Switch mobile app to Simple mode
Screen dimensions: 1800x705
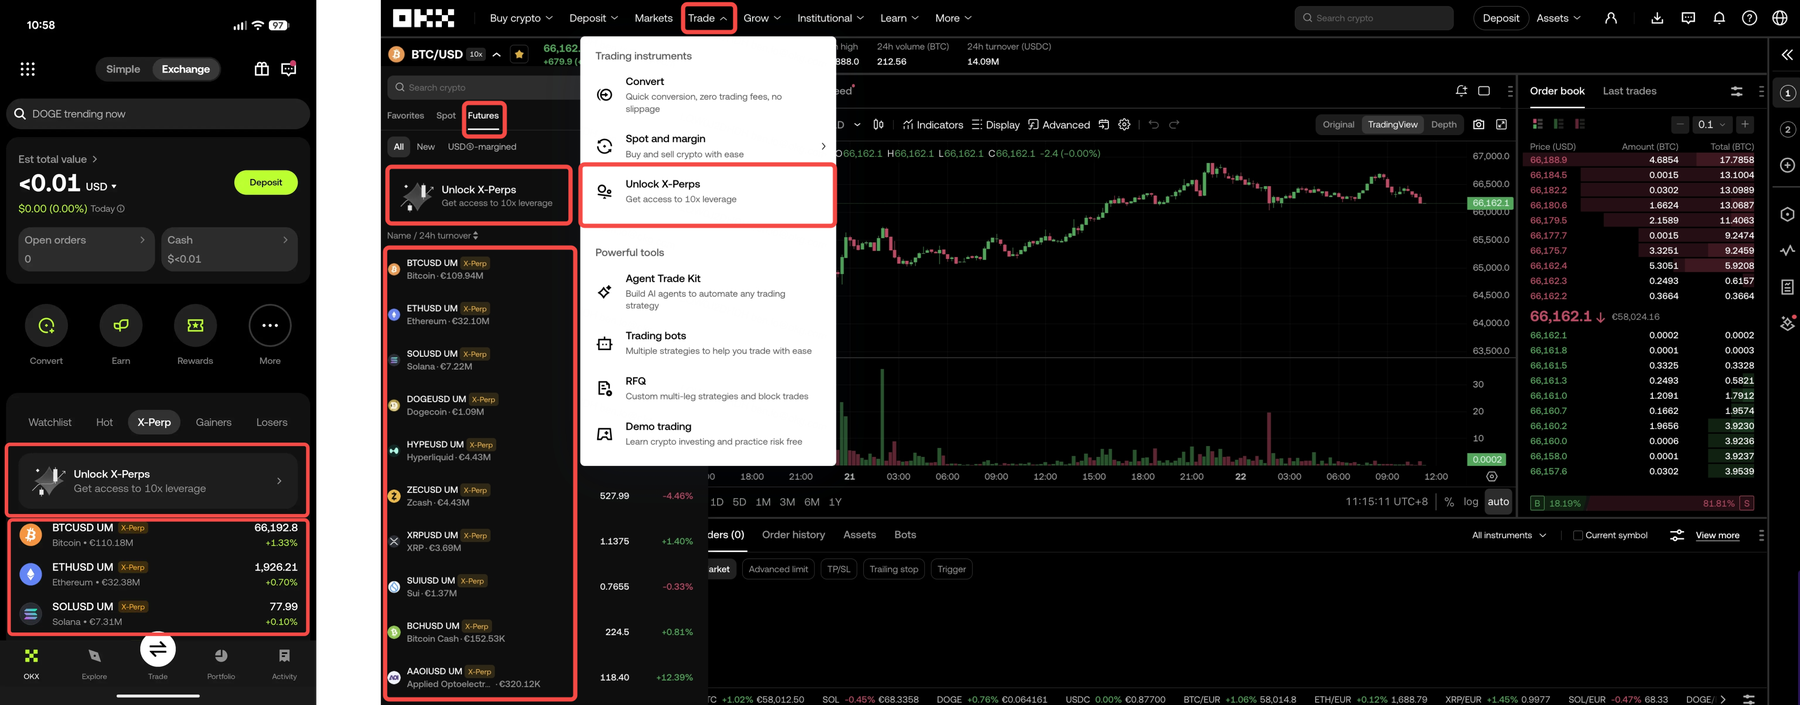pyautogui.click(x=123, y=69)
